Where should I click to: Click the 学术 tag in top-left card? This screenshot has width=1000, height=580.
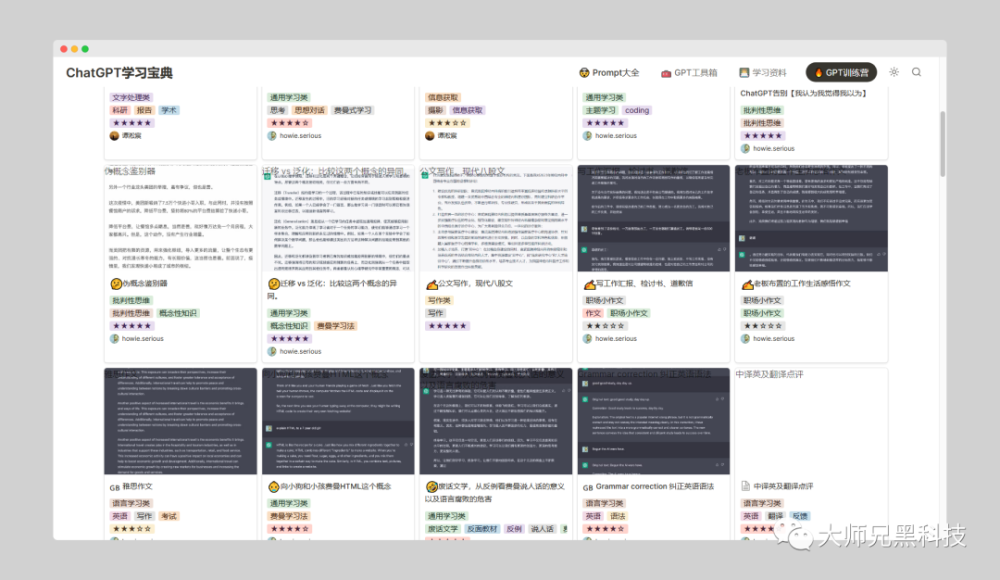(168, 110)
